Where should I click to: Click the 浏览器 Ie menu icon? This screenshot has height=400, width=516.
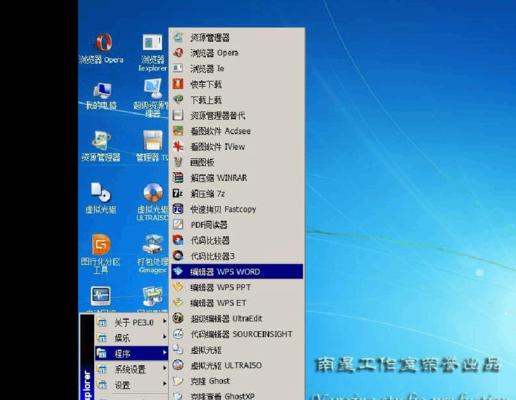pyautogui.click(x=178, y=68)
